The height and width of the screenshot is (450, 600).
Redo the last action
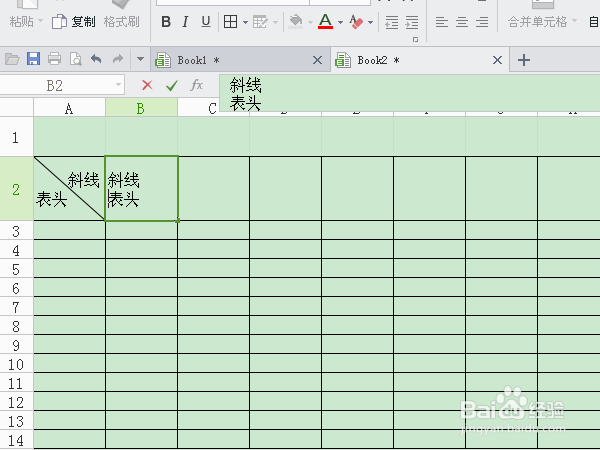click(117, 59)
